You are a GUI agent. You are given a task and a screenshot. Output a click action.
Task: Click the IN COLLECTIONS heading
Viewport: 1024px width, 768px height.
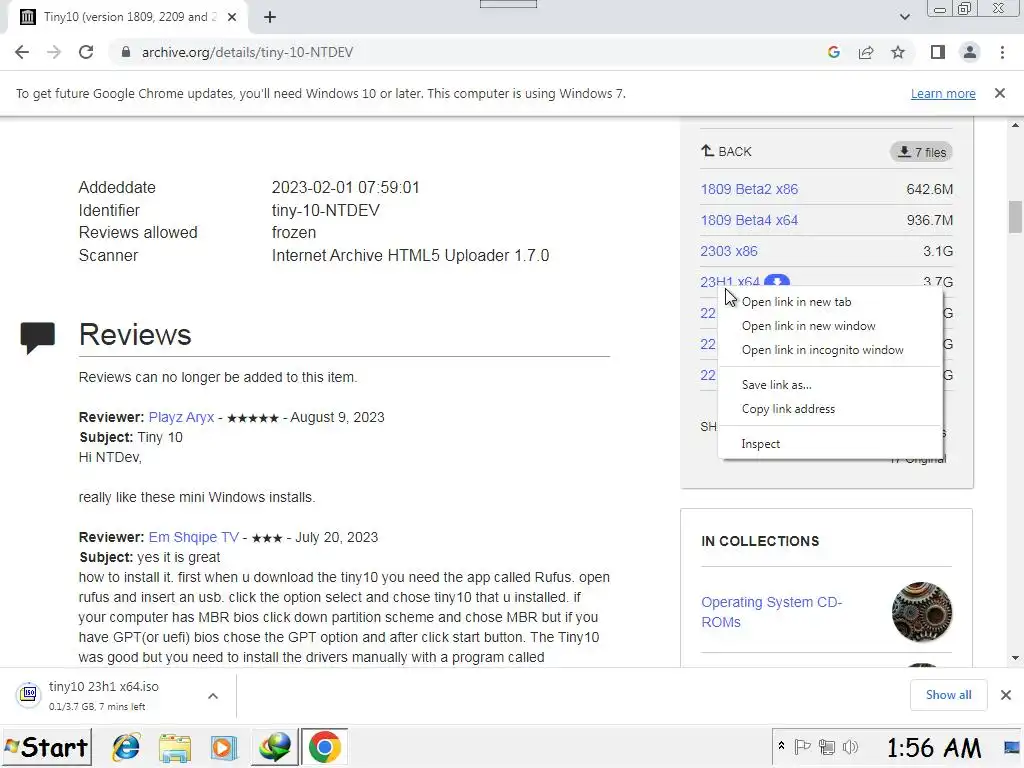[760, 541]
